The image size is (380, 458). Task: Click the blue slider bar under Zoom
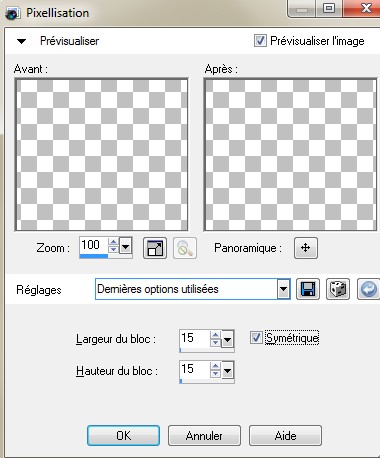pyautogui.click(x=94, y=256)
